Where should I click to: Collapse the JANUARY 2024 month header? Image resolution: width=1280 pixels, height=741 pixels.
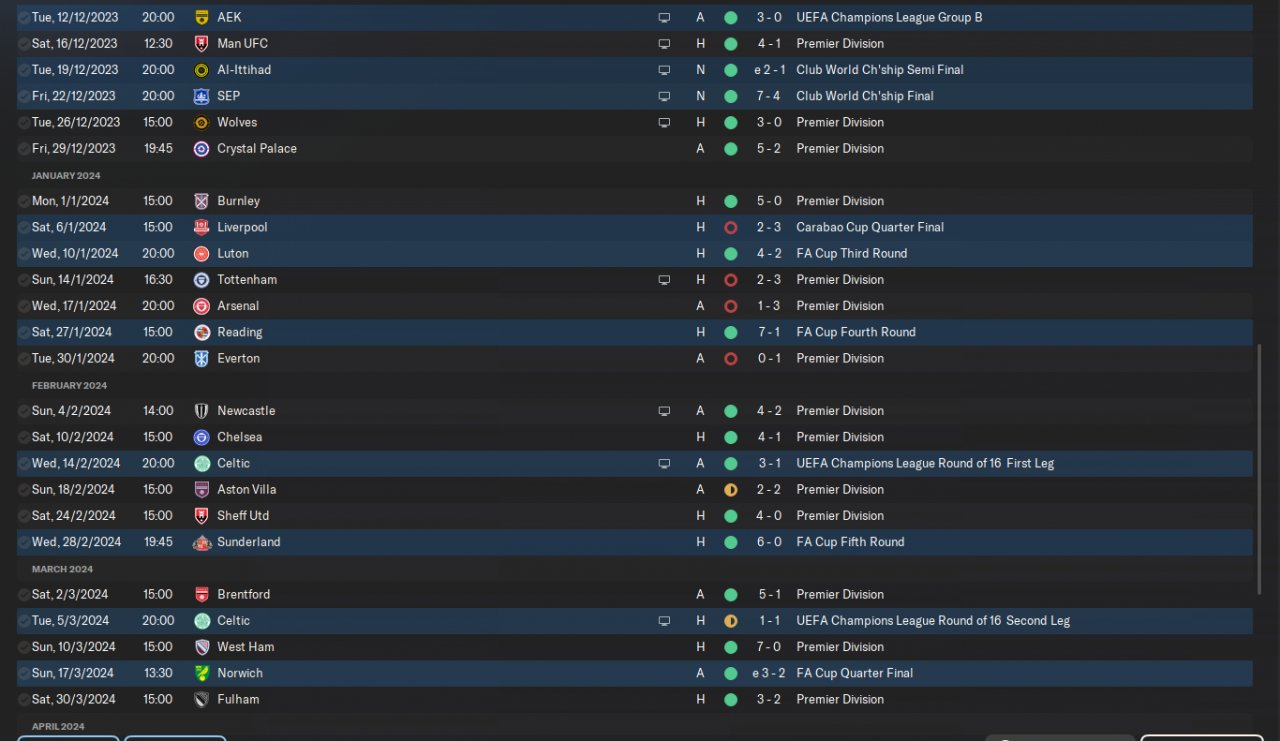(x=66, y=175)
